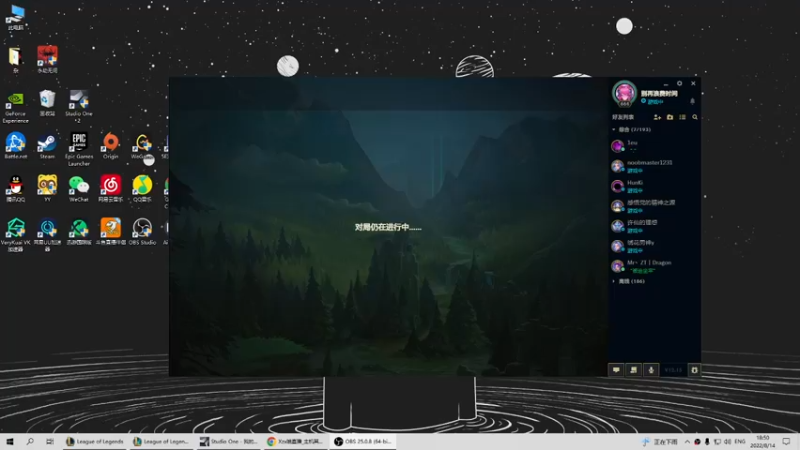
Task: Select friend 1eu in the list
Action: (x=655, y=146)
